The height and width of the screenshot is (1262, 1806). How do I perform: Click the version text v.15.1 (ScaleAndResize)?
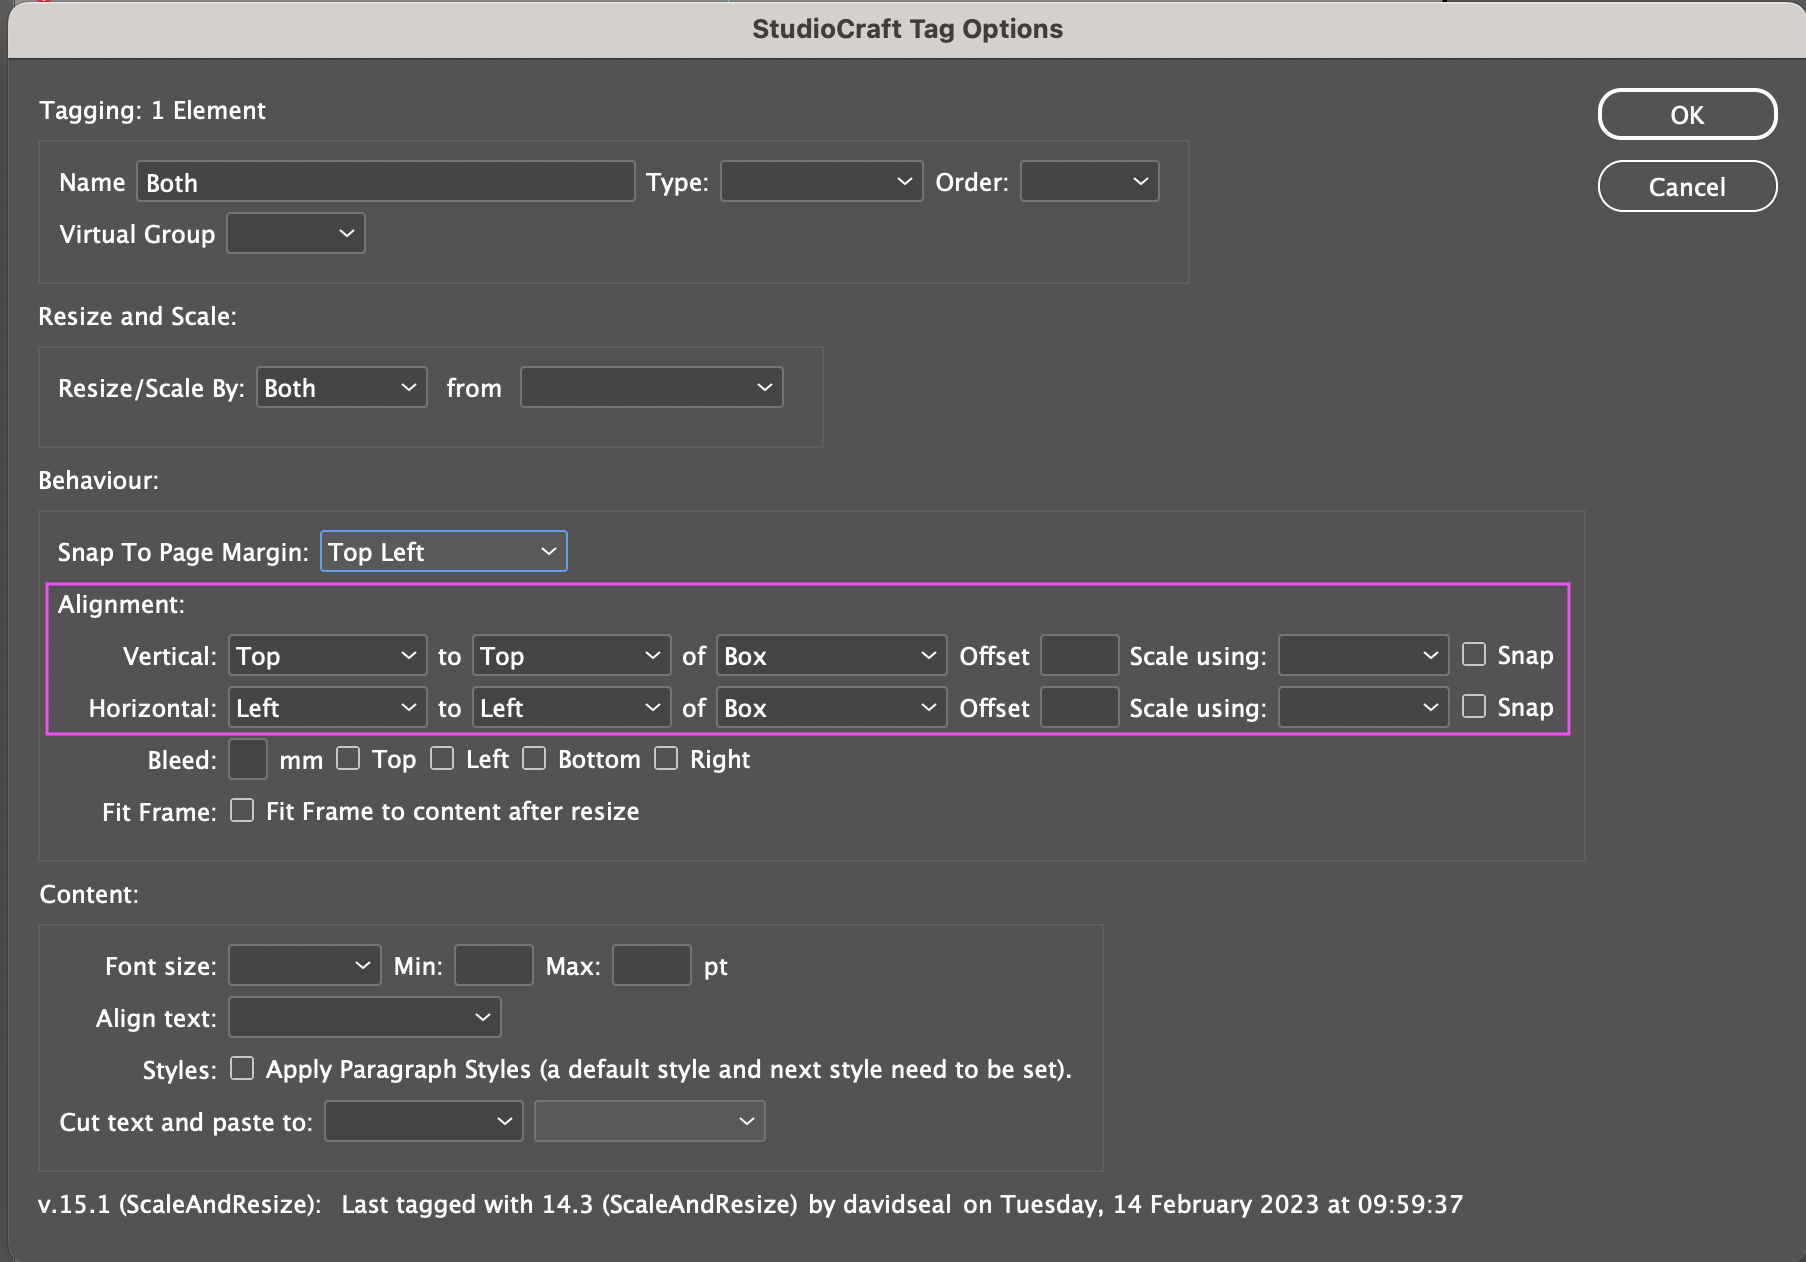coord(180,1204)
